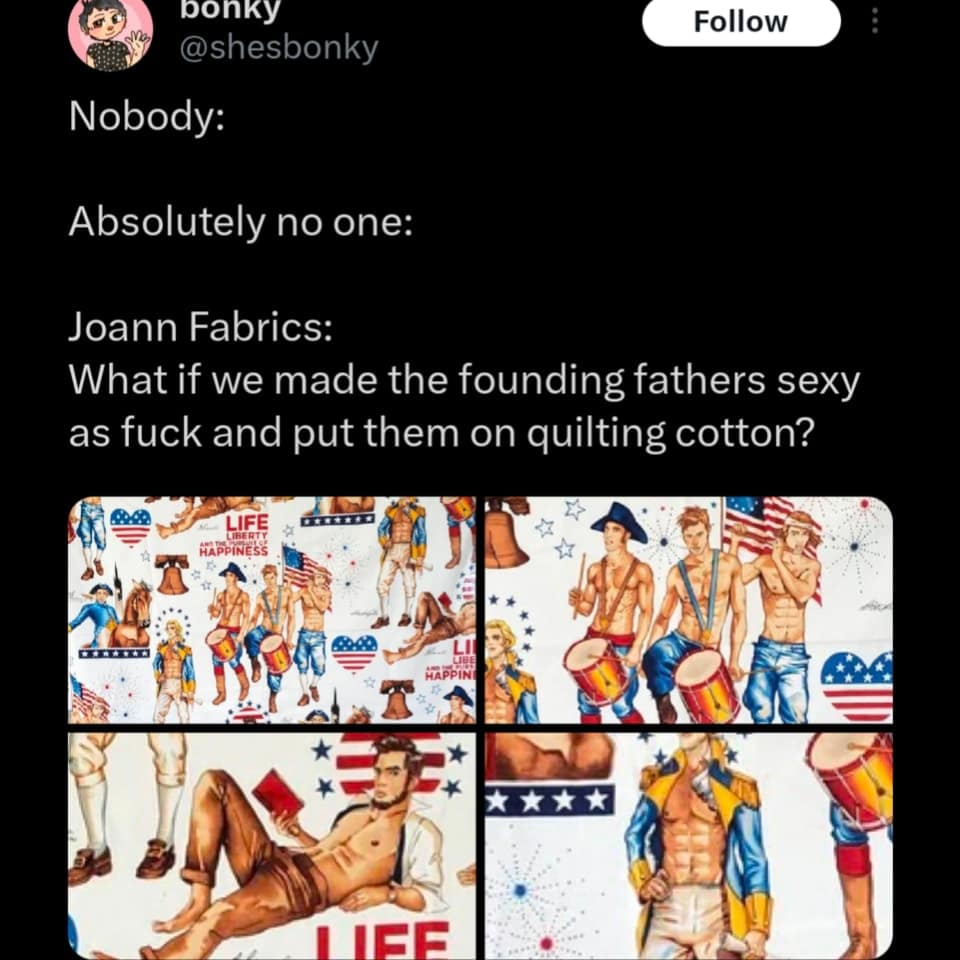Click the Follow button

(741, 22)
